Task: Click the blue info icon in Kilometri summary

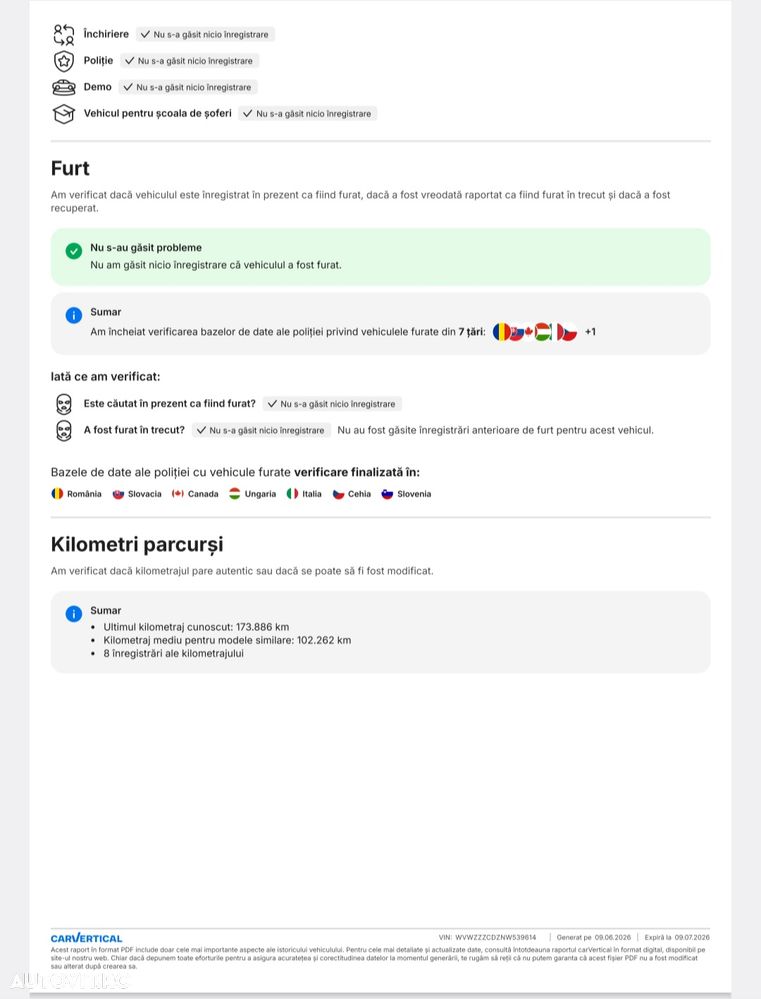Action: tap(74, 614)
